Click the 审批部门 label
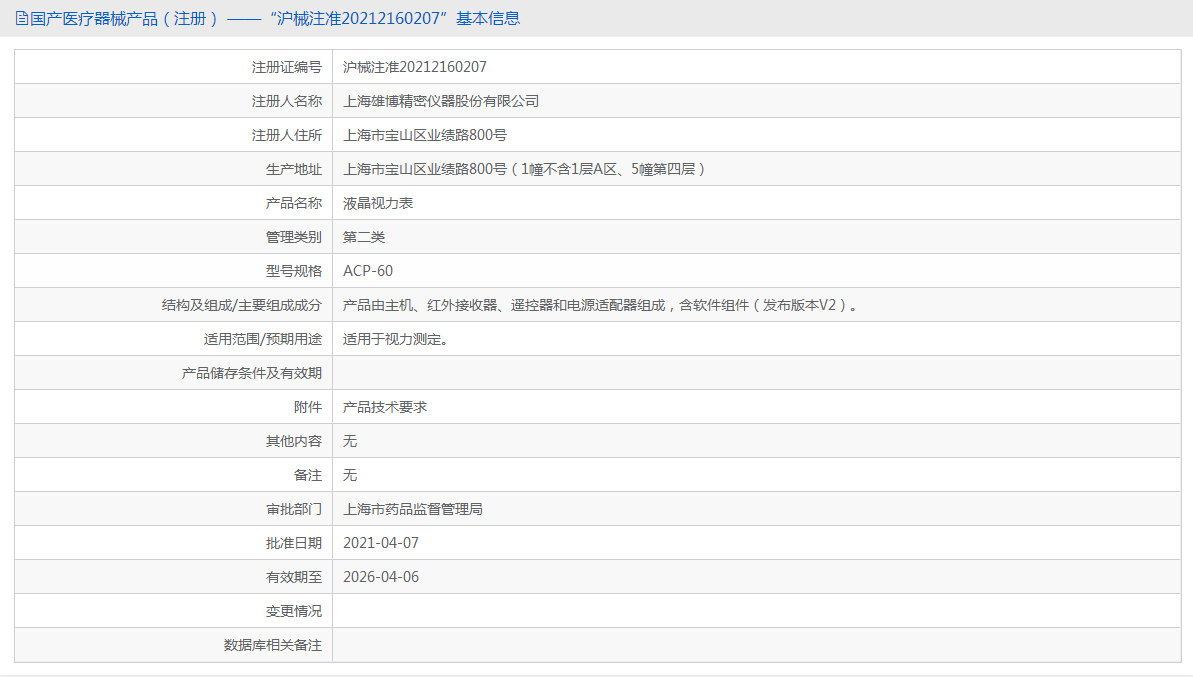This screenshot has height=677, width=1193. tap(294, 509)
